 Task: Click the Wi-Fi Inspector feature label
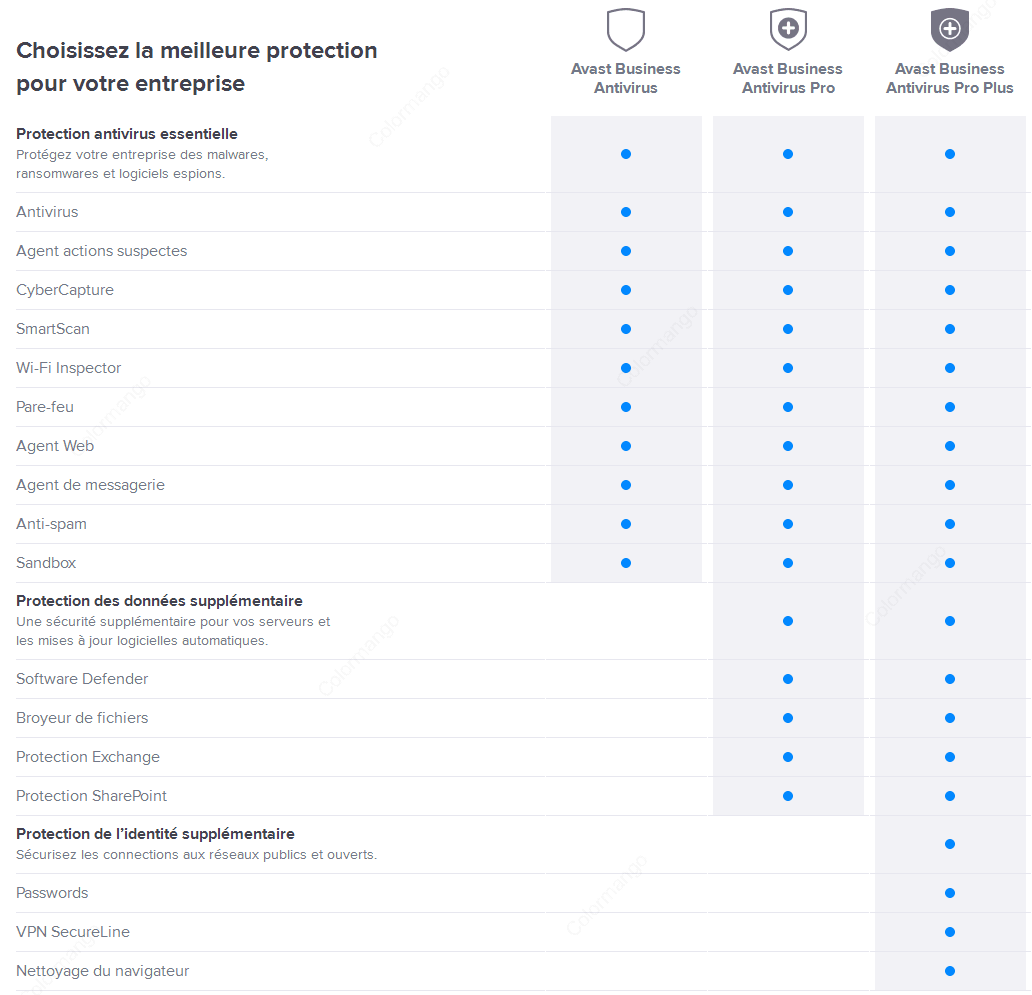pyautogui.click(x=68, y=368)
